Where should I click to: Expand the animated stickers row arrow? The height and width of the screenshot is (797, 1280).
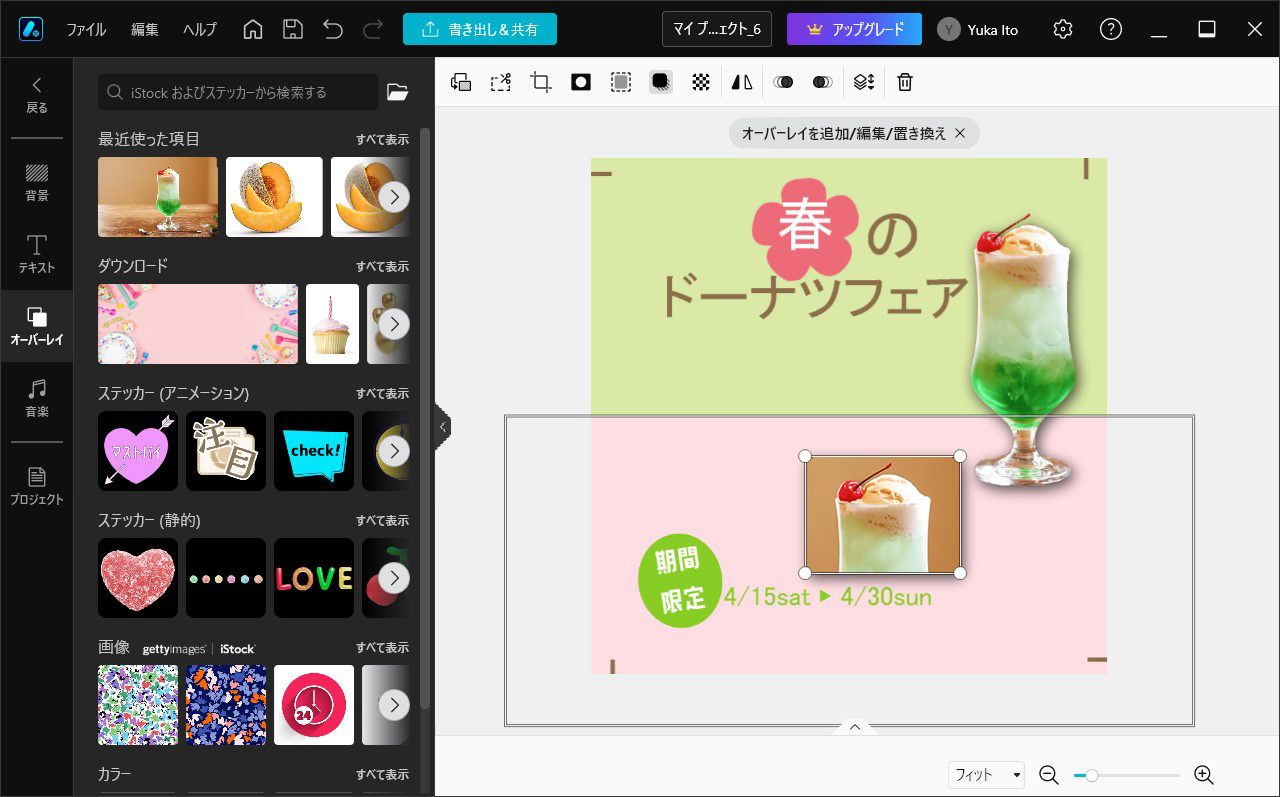coord(394,450)
